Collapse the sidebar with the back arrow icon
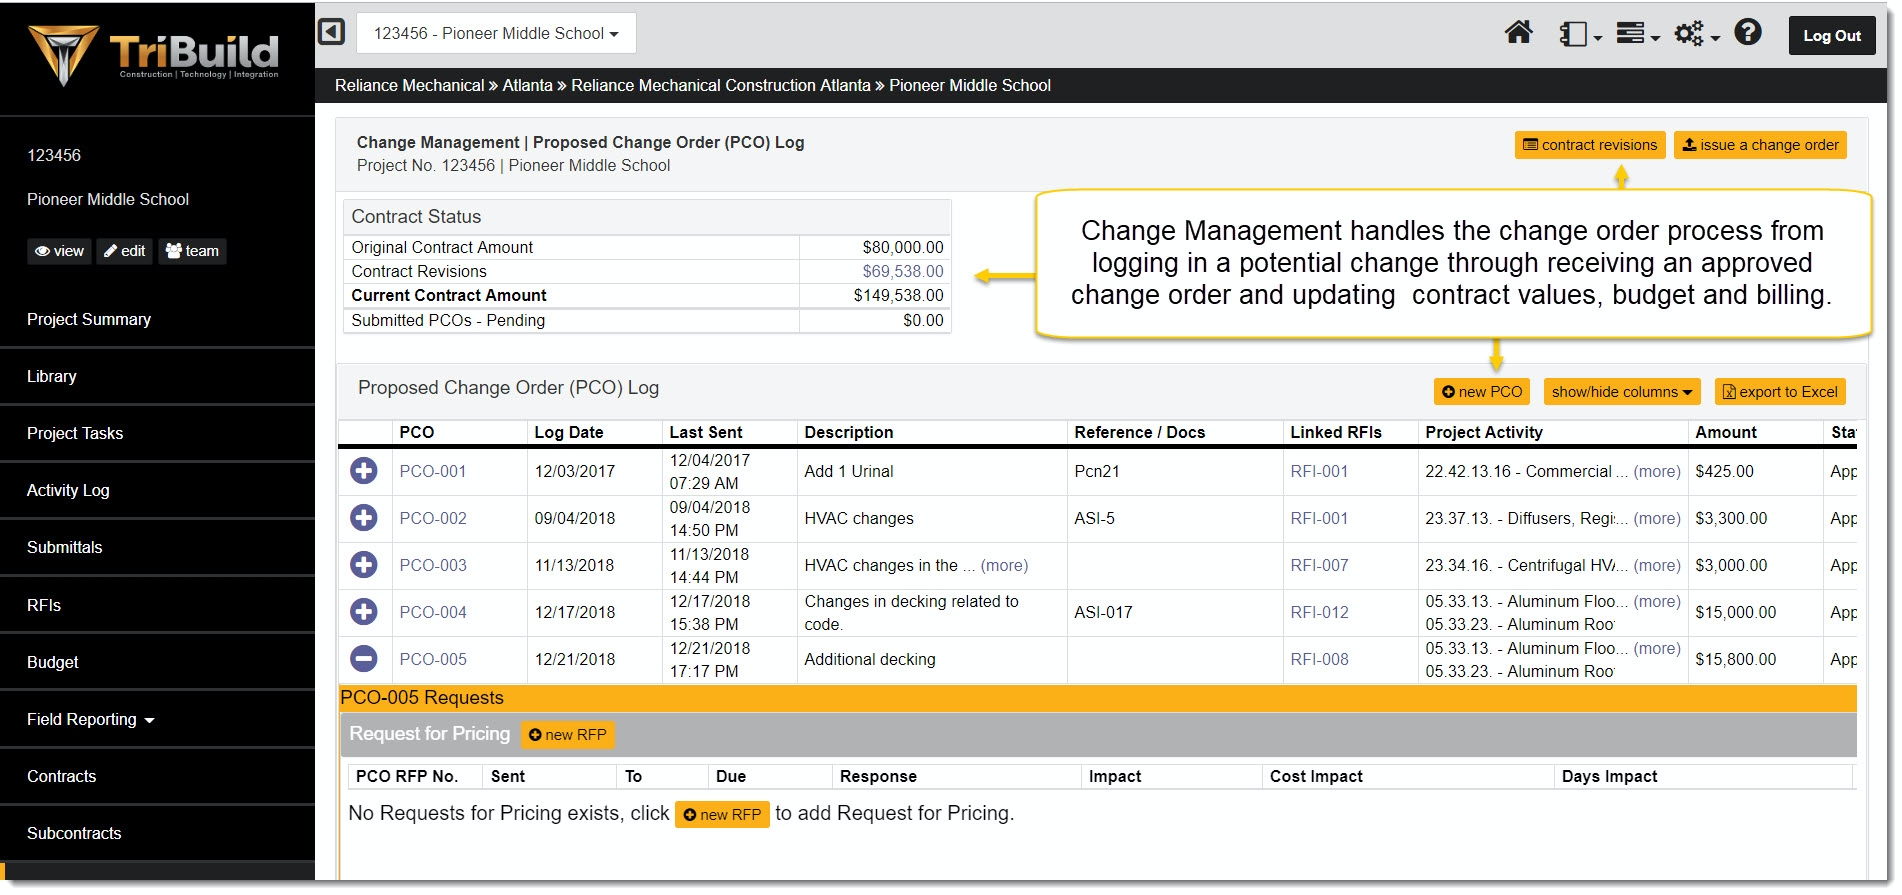 tap(332, 32)
